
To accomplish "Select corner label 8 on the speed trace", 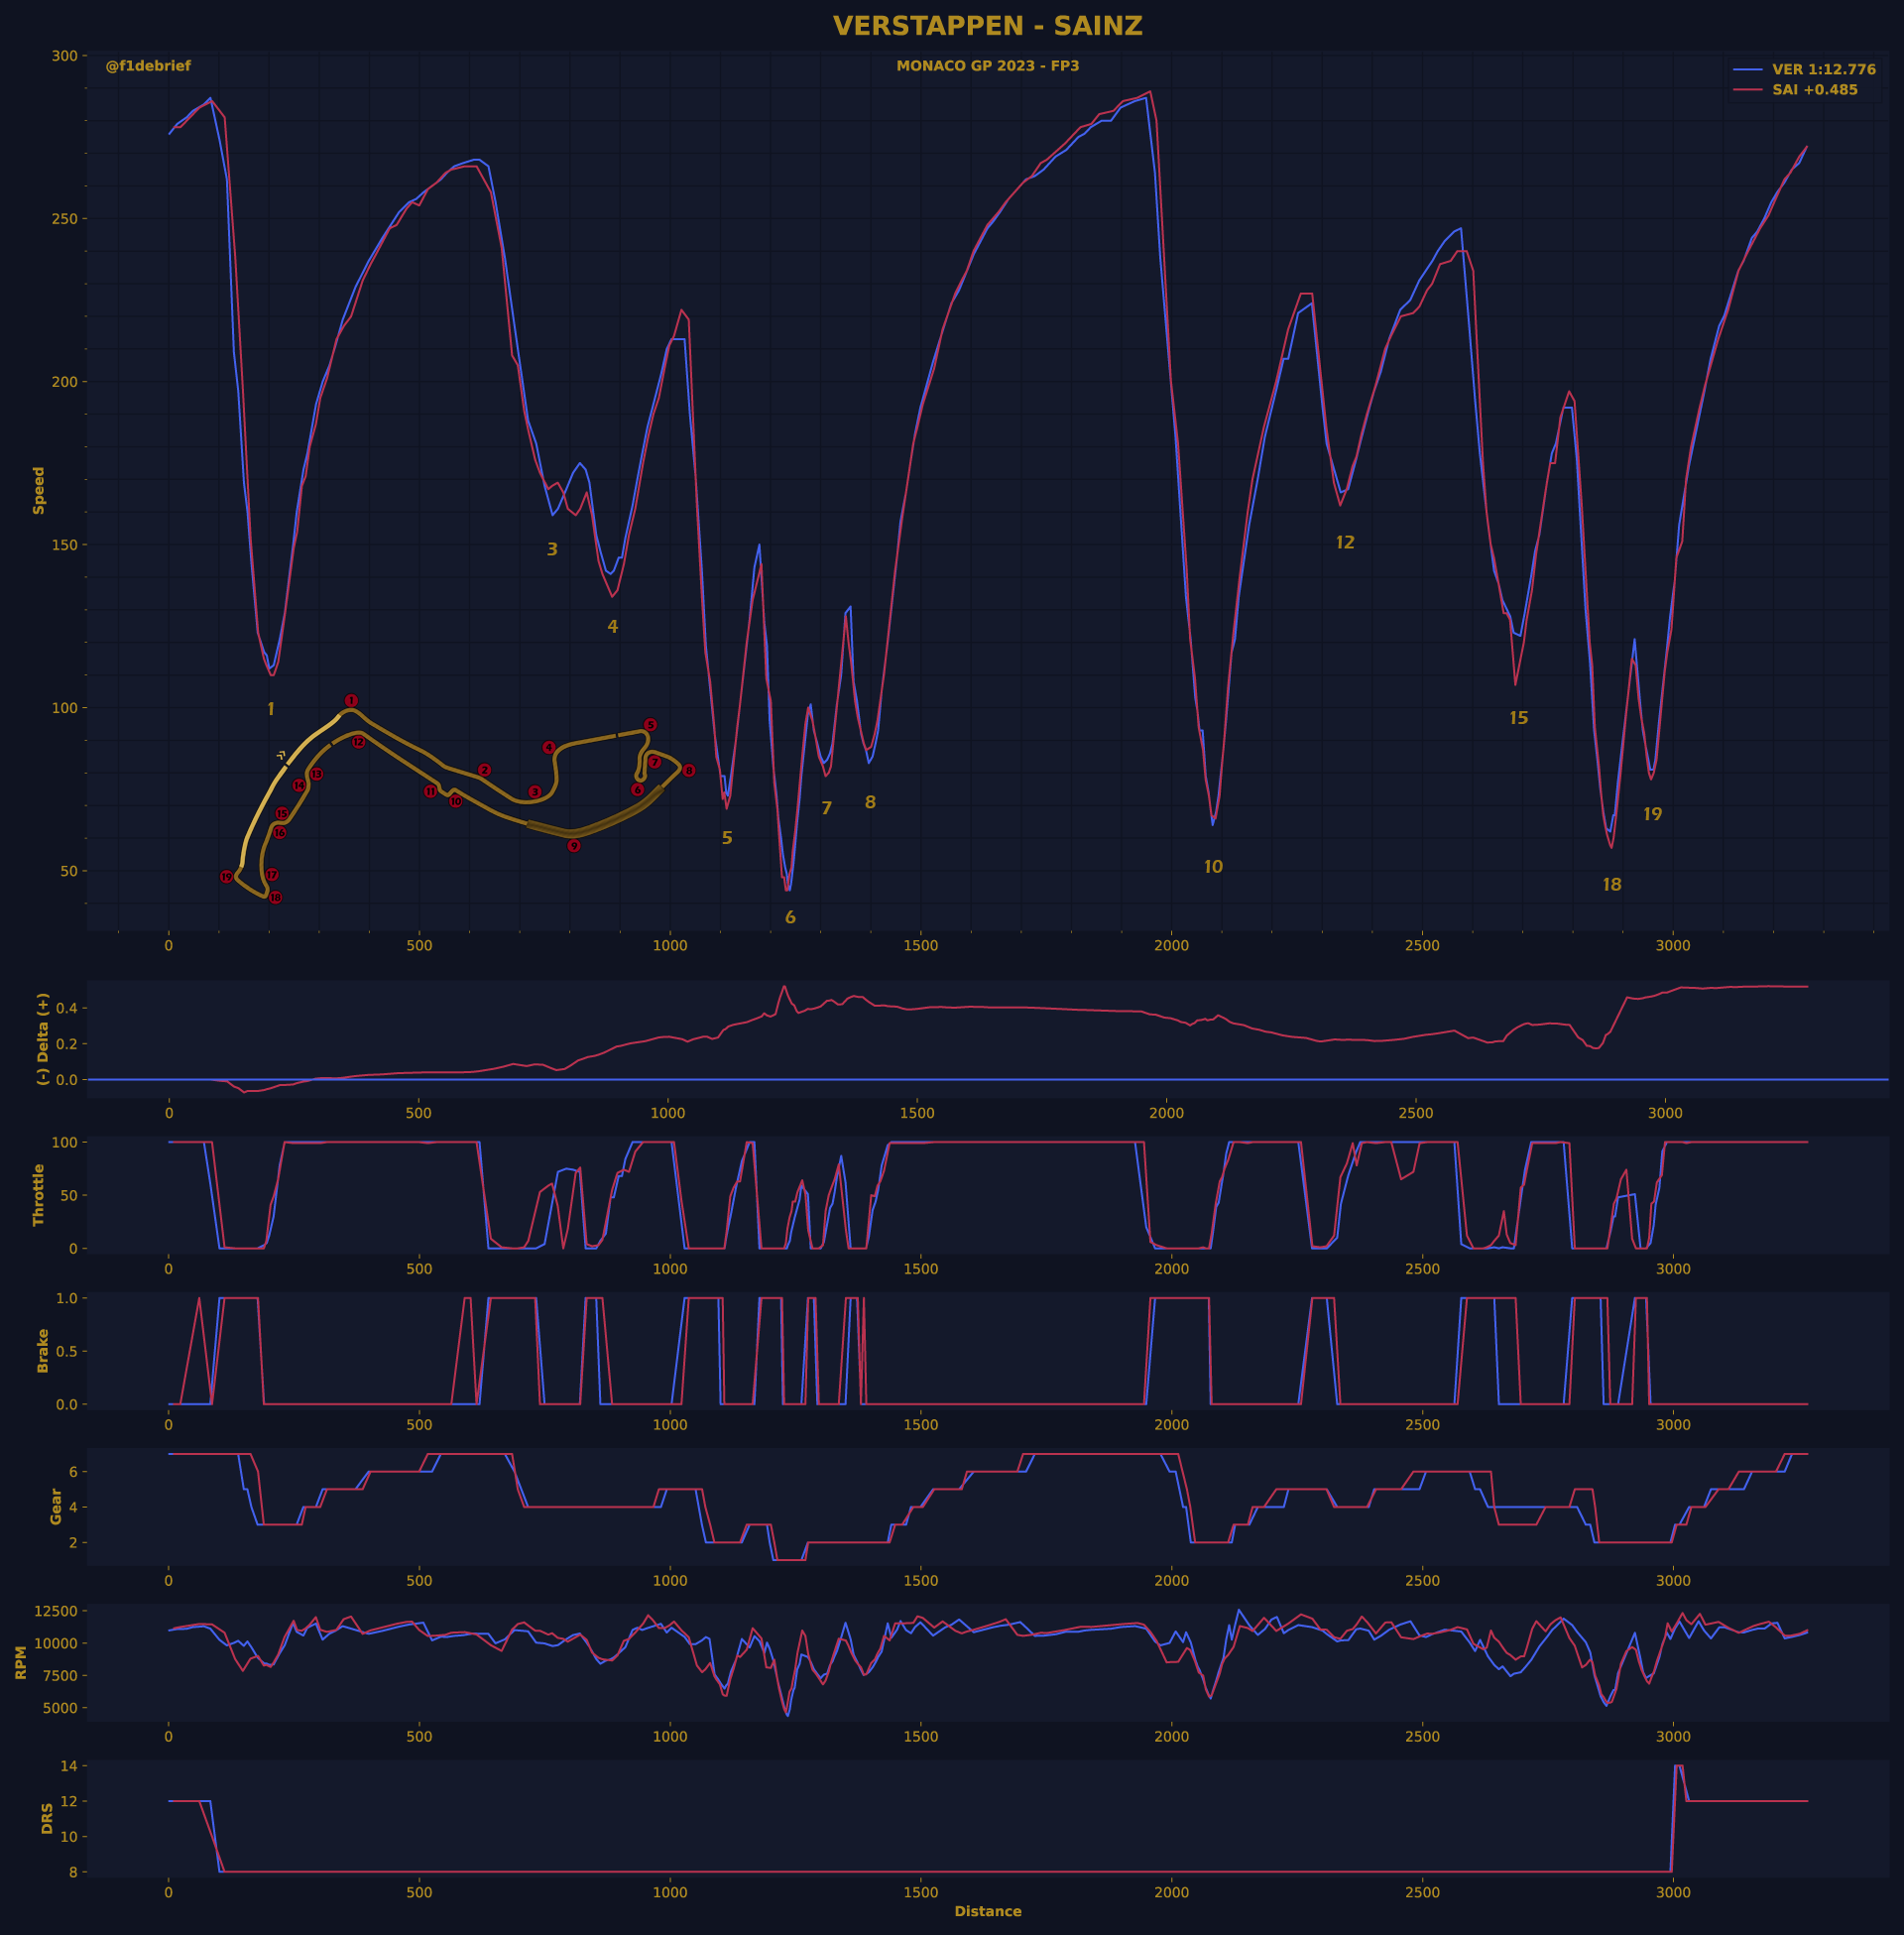I will click(x=870, y=802).
